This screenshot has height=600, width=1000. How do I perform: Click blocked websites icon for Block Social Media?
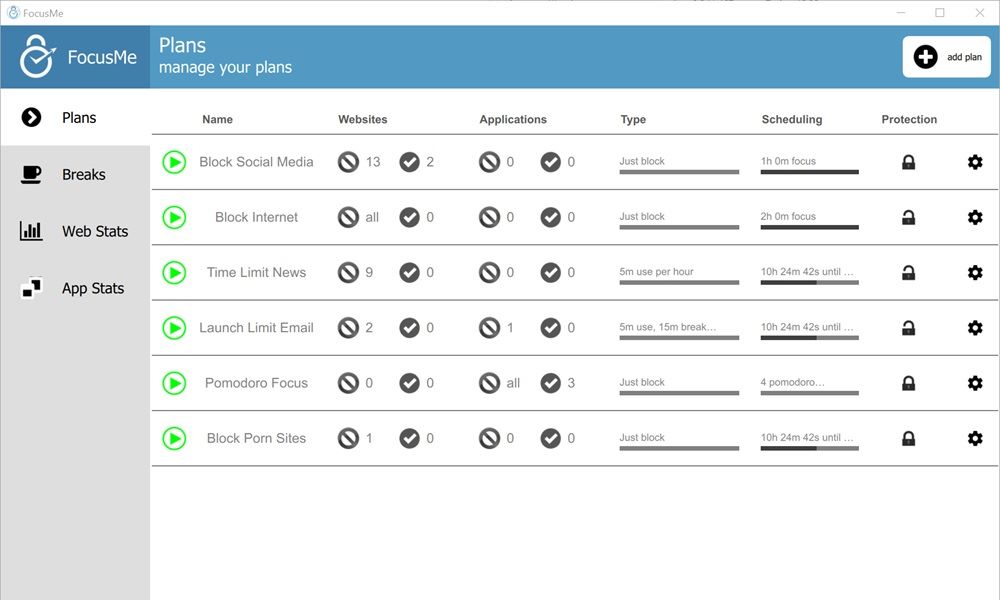pos(348,162)
